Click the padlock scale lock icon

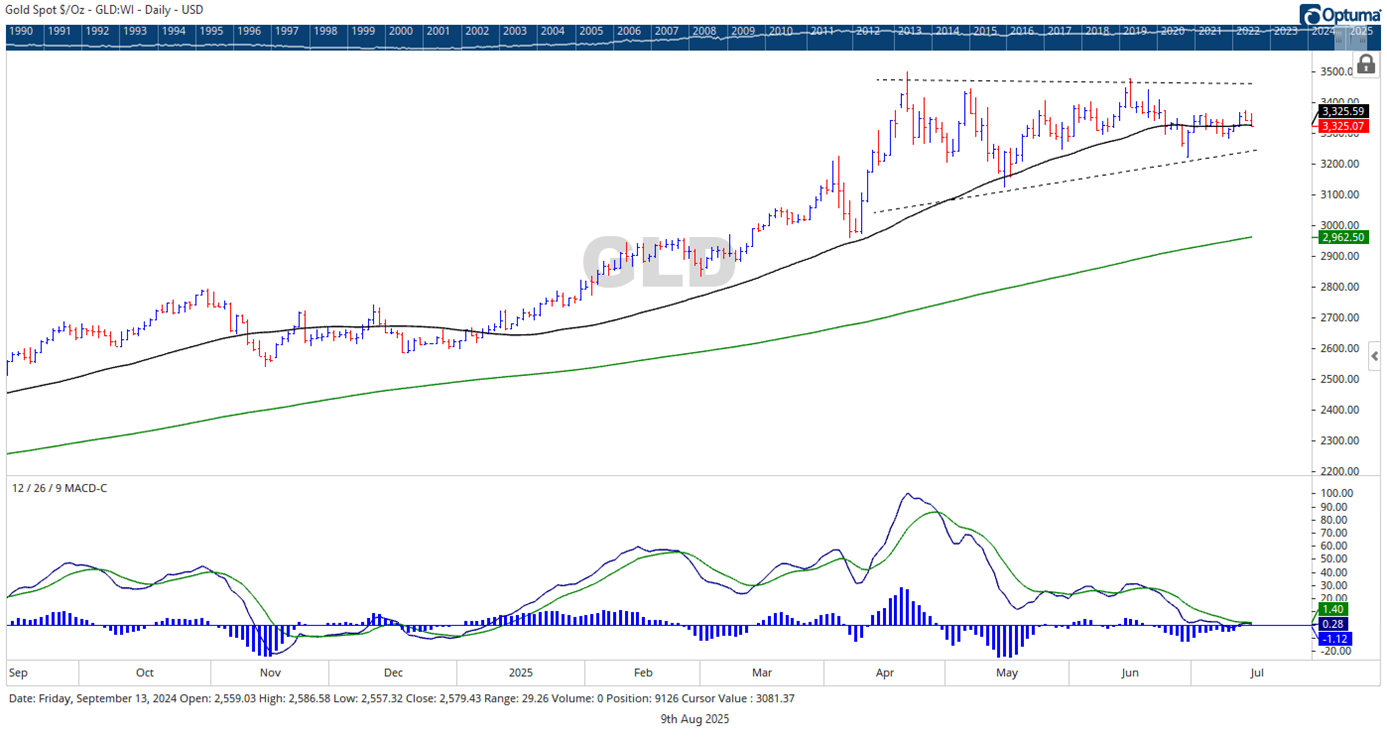[x=1366, y=64]
